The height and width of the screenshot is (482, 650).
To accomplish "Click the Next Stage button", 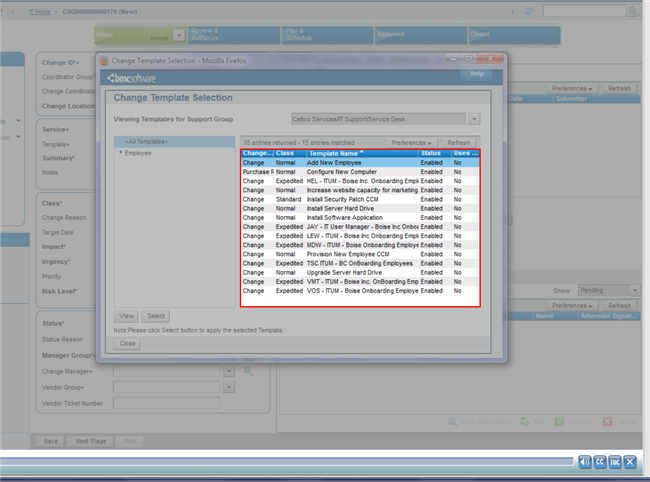I will pyautogui.click(x=91, y=441).
